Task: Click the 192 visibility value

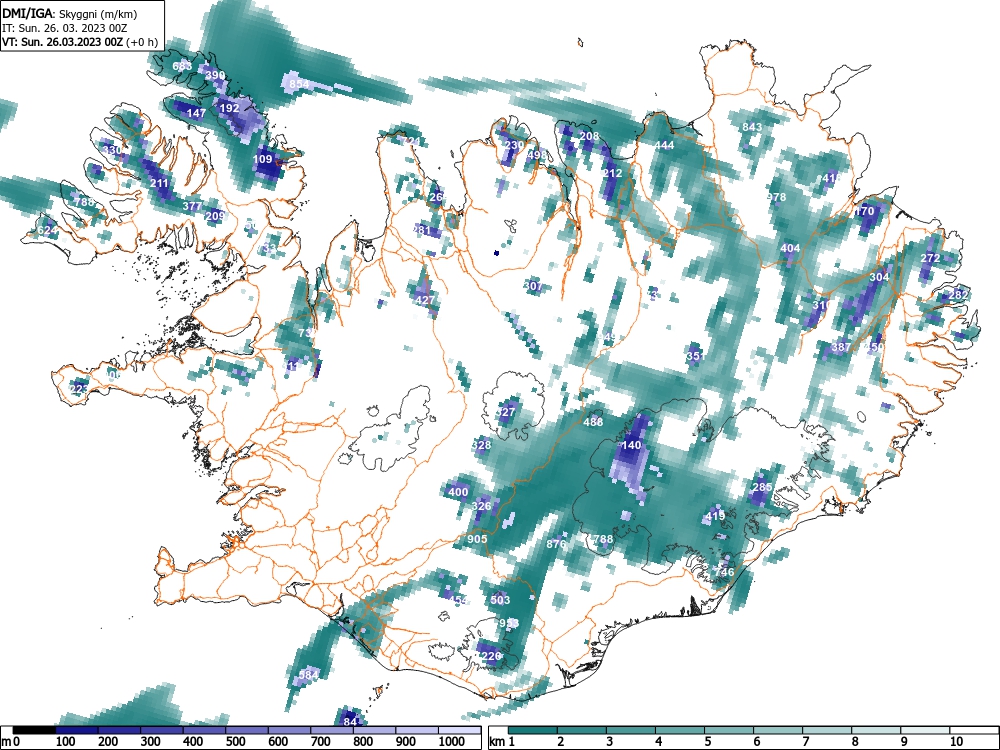Action: (x=229, y=108)
